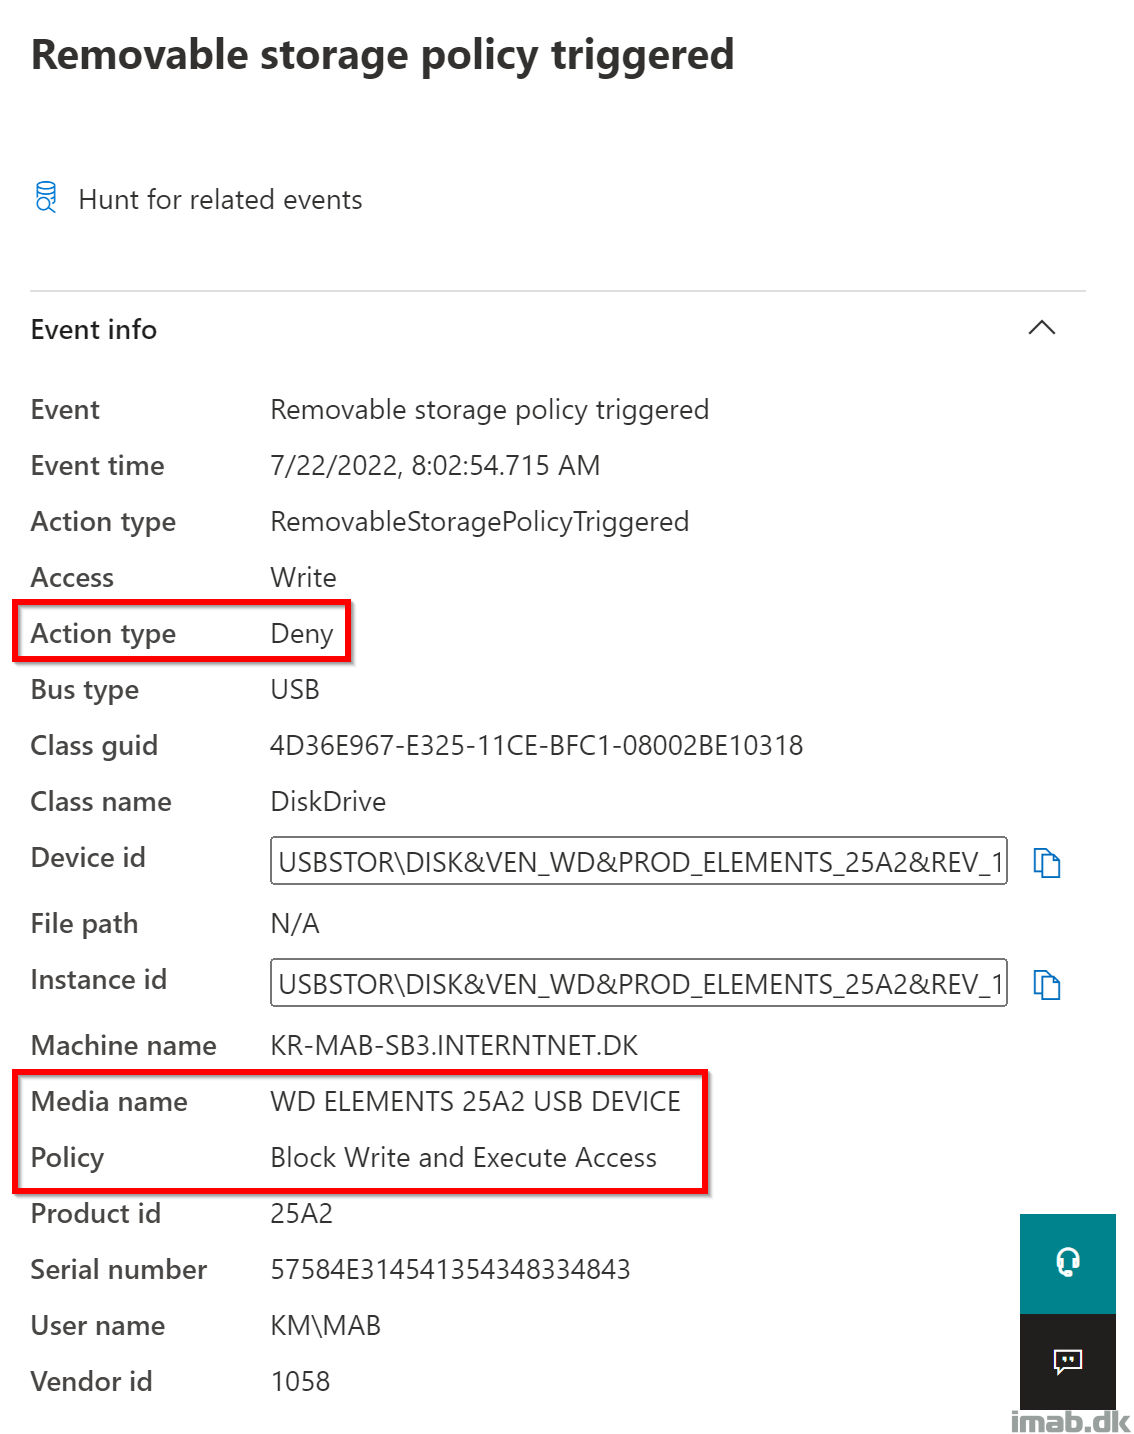Click the WD ELEMENTS 25A2 USB DEVICE media name
The height and width of the screenshot is (1434, 1134).
click(x=475, y=1102)
